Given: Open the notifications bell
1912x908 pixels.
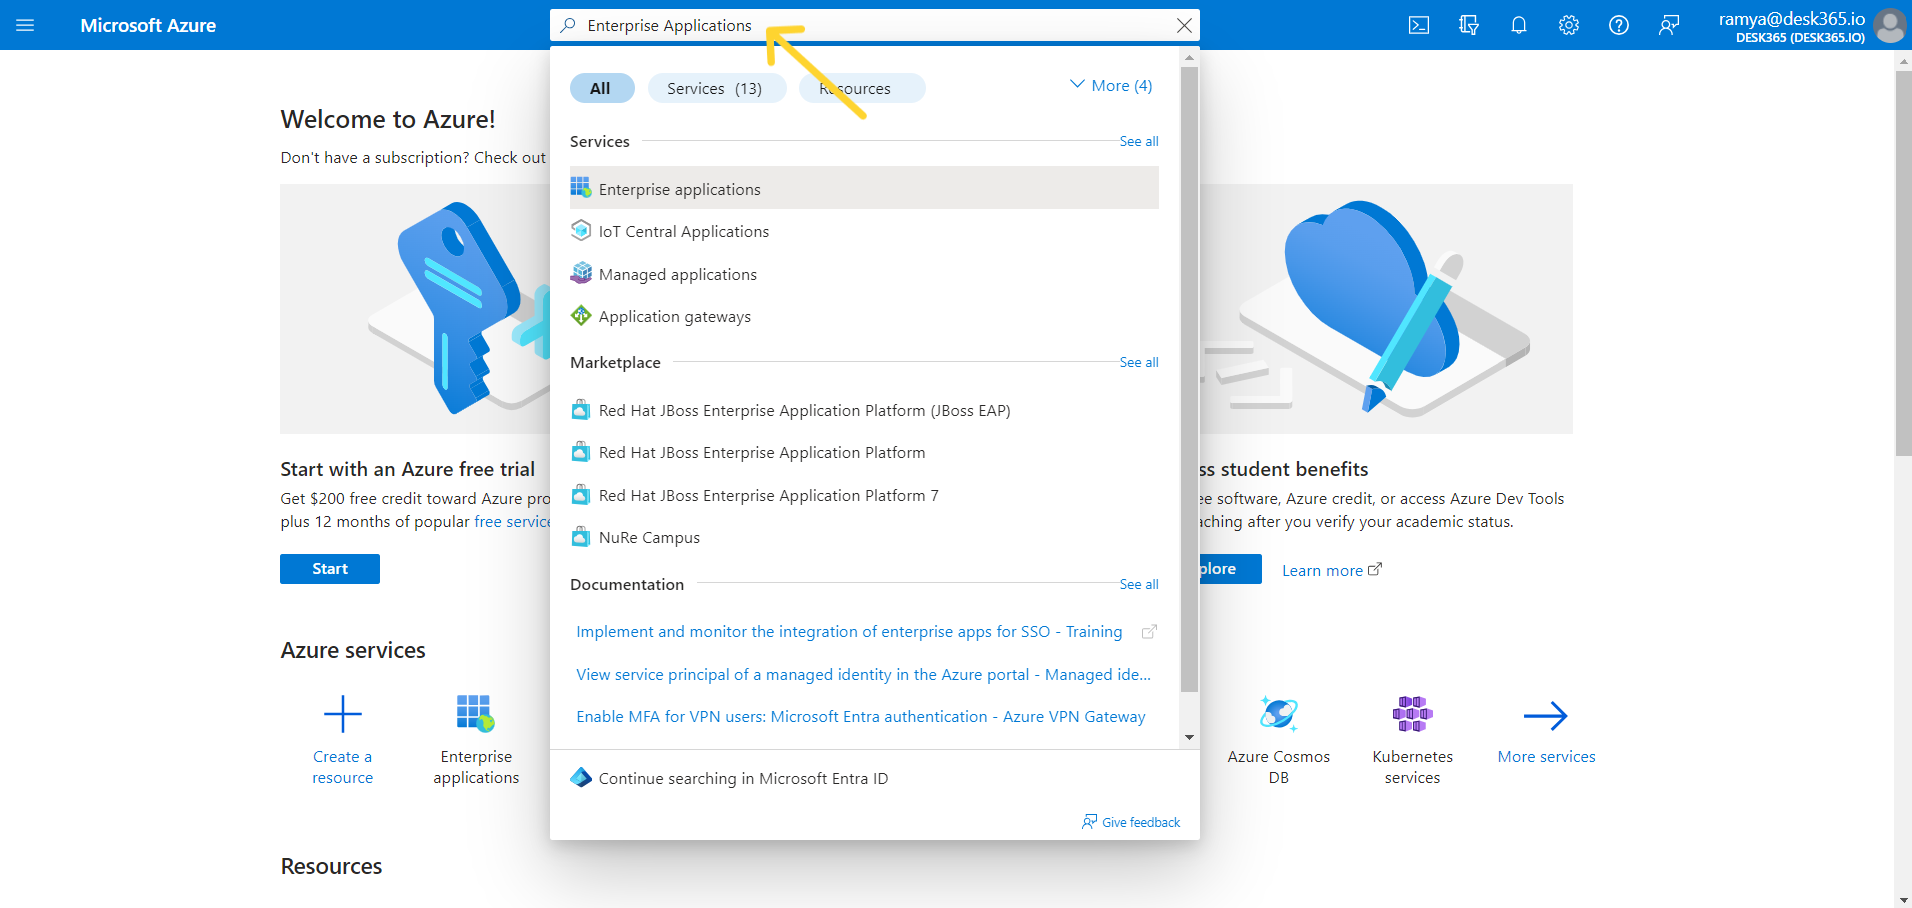Looking at the screenshot, I should [1519, 25].
